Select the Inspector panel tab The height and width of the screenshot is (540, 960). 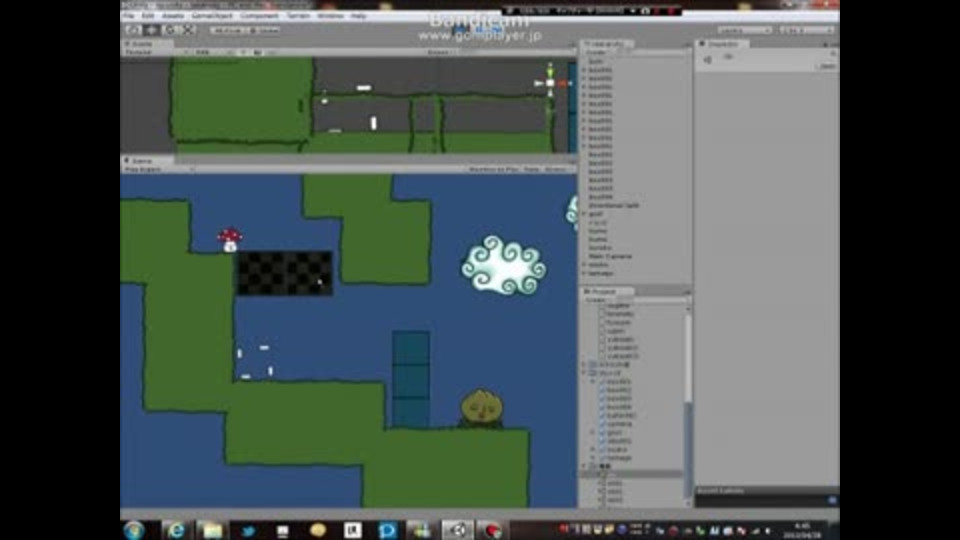(722, 44)
